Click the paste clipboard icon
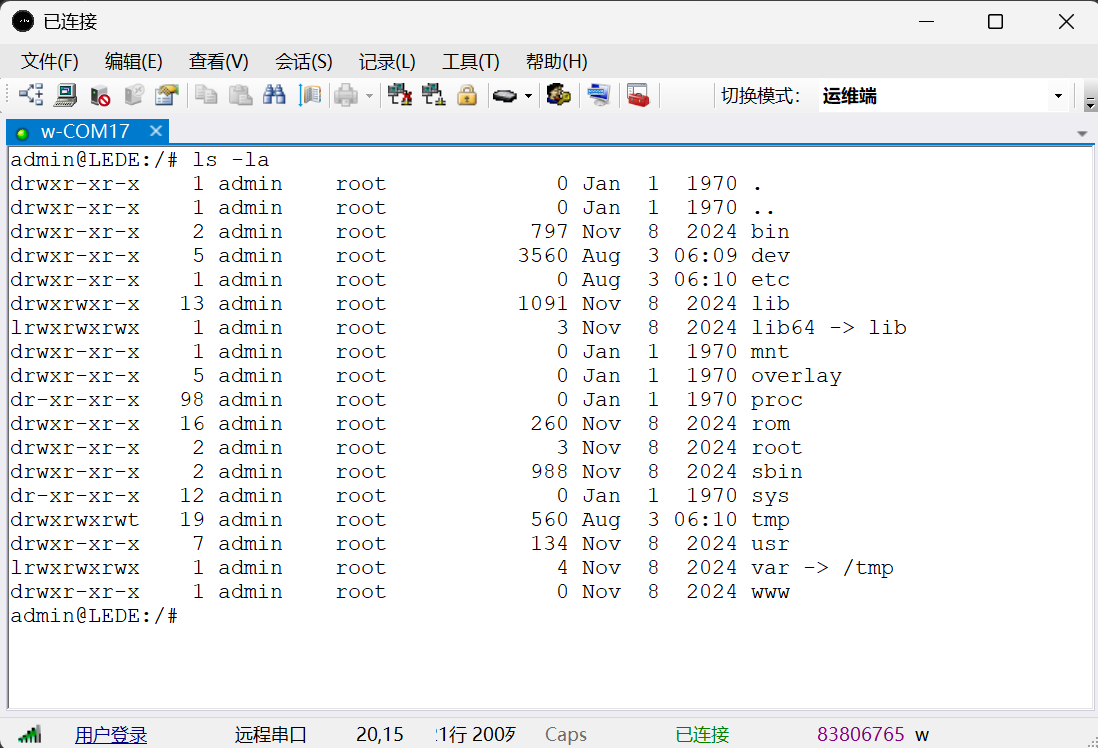Image resolution: width=1098 pixels, height=748 pixels. pos(240,96)
